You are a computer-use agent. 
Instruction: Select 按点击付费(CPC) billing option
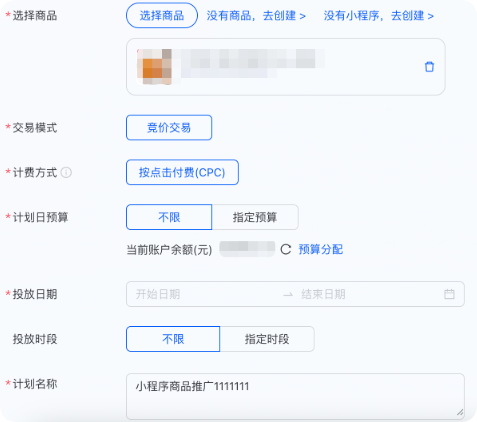(182, 172)
